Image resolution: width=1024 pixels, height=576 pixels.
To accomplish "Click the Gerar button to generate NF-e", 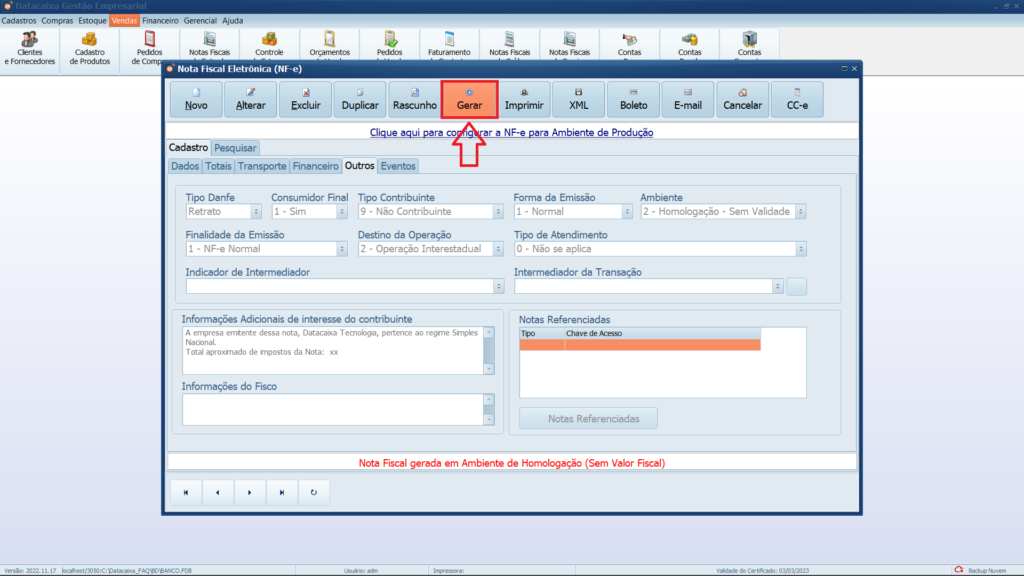I will point(469,100).
